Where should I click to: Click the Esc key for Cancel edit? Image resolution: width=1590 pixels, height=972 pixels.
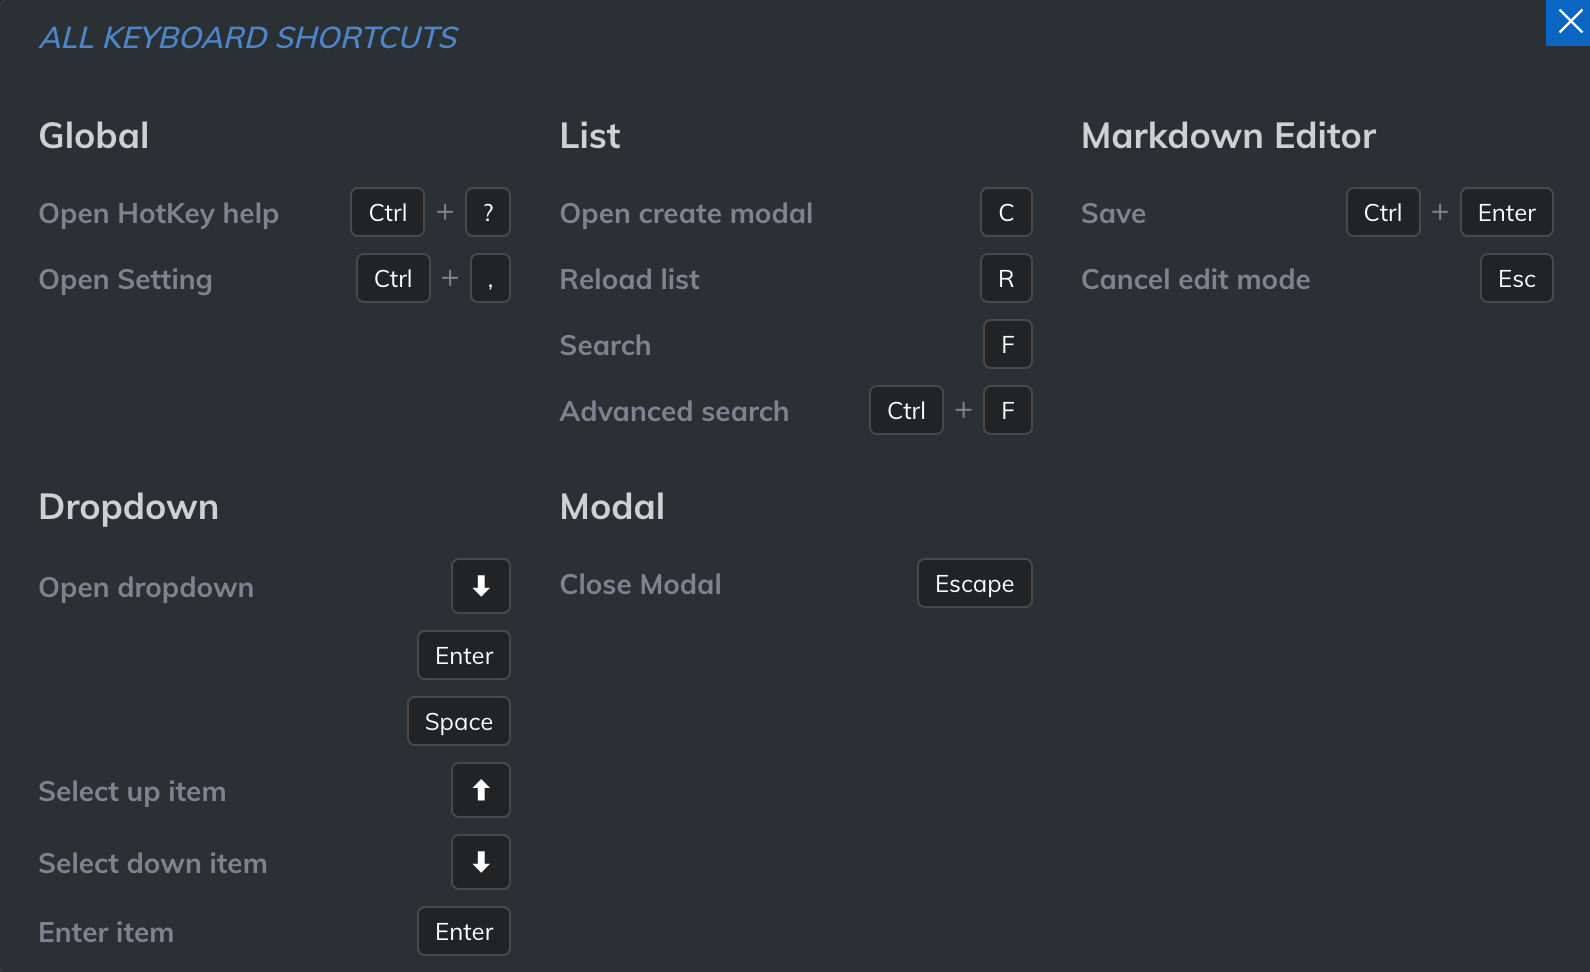(1516, 278)
